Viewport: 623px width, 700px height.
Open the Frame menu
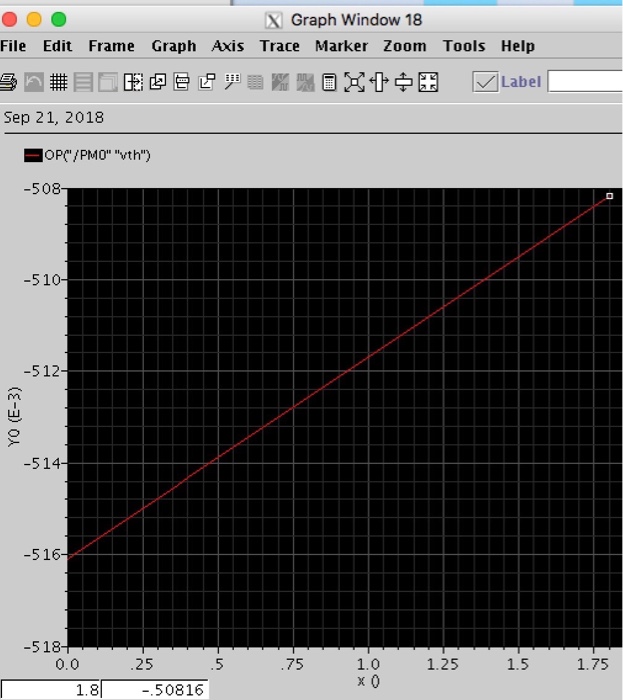click(x=111, y=46)
